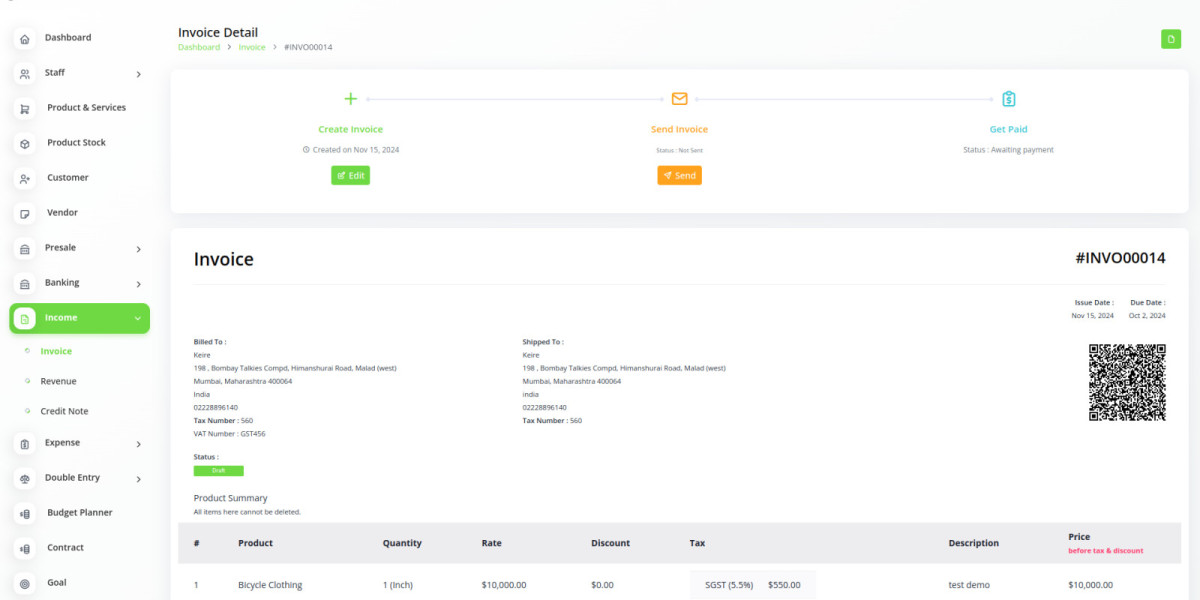
Task: Click the Due Date Oct 2, 2024 value
Action: [x=1146, y=315]
